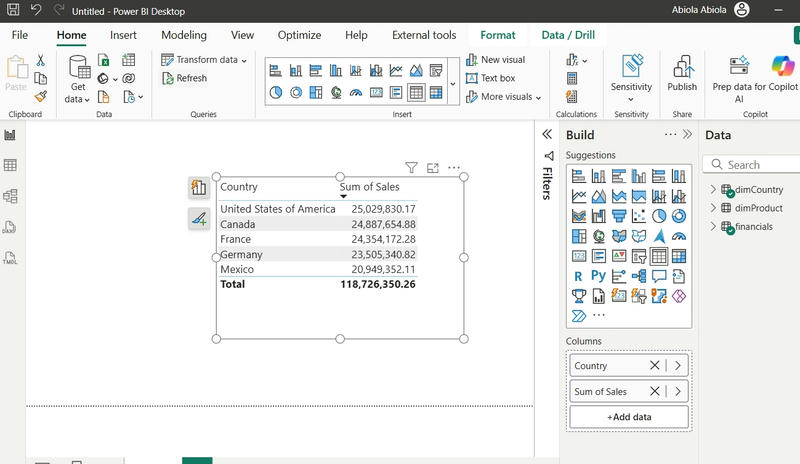Expand the financials table in Data pane
Image resolution: width=800 pixels, height=464 pixels.
point(713,227)
